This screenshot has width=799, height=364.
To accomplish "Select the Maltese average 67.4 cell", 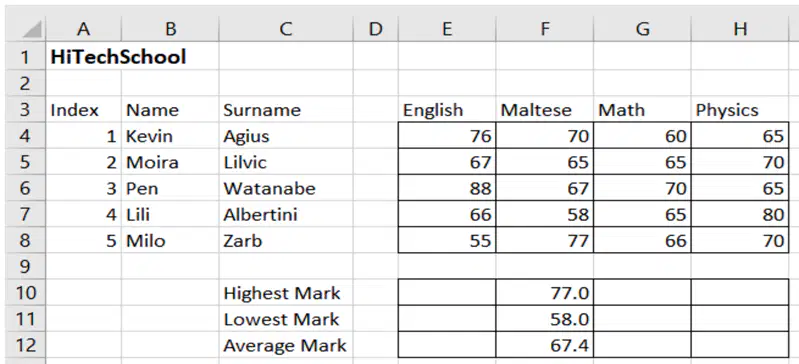I will [545, 345].
